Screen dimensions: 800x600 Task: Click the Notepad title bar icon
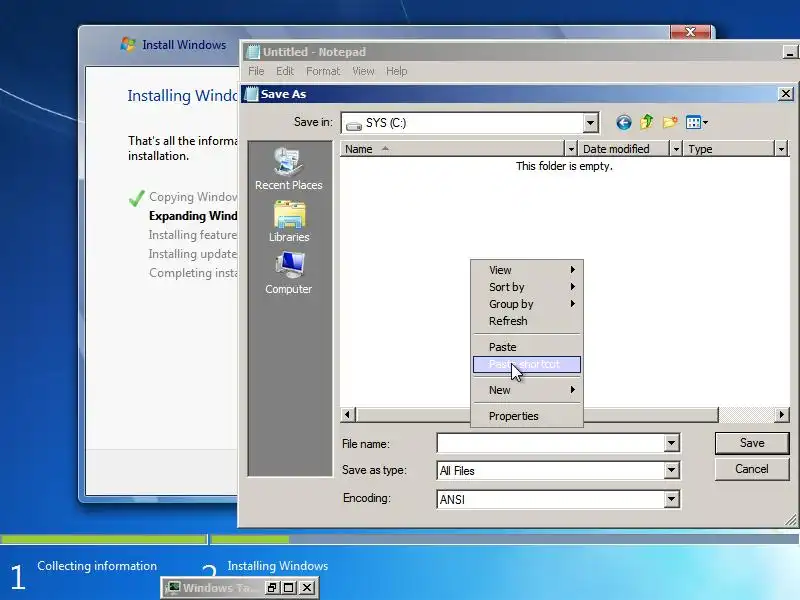coord(254,52)
